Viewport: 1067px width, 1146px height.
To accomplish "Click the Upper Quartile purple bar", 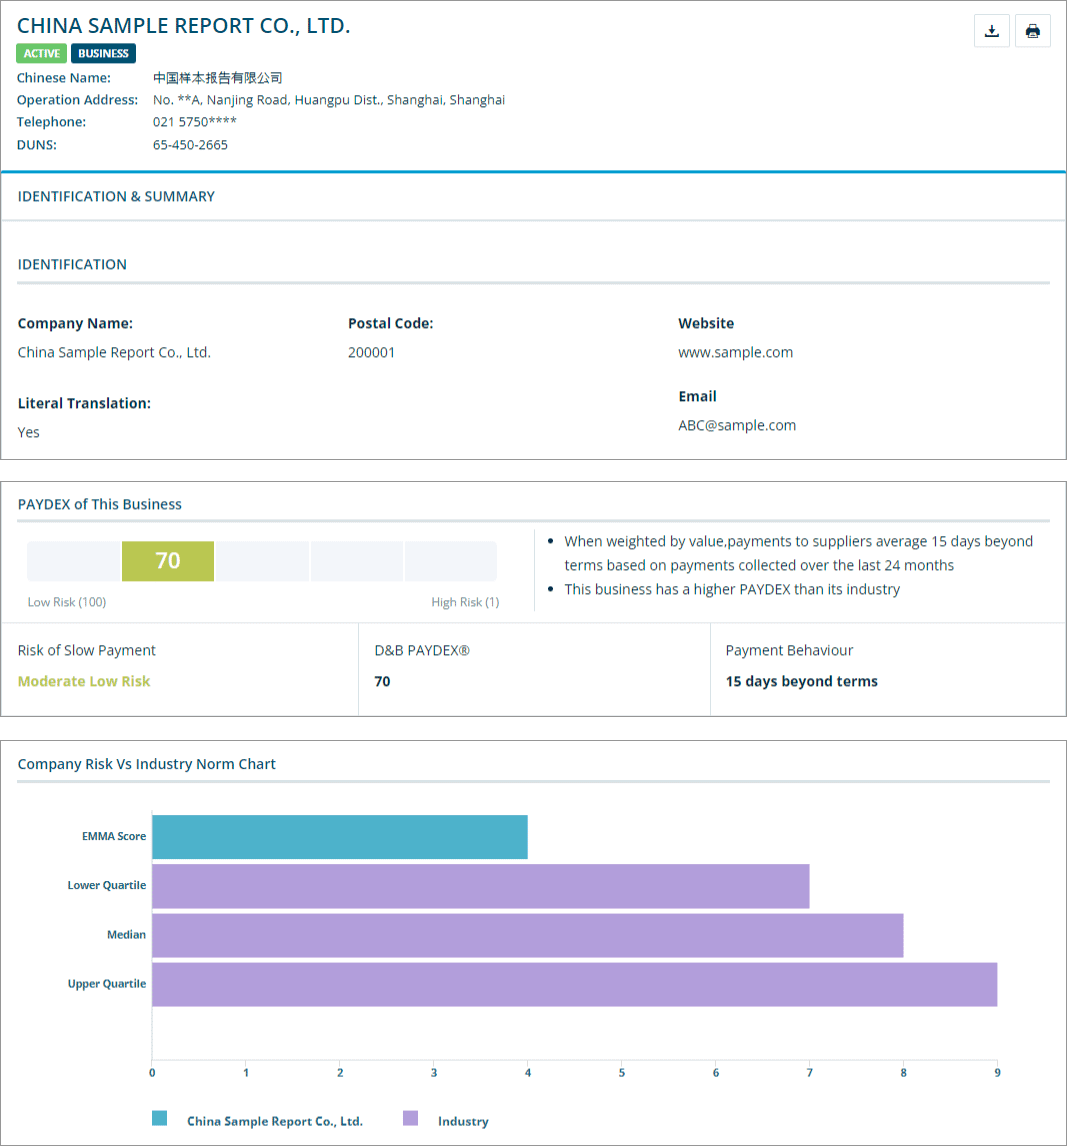I will (x=574, y=984).
